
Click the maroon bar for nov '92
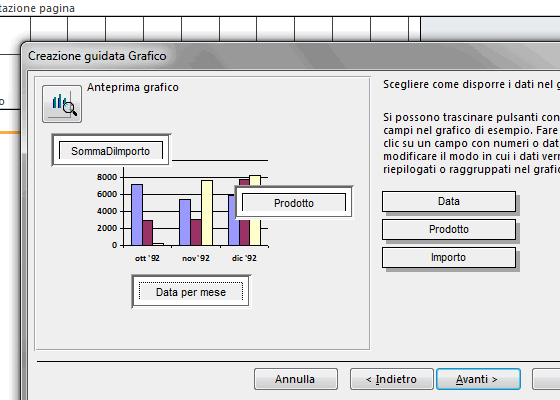196,232
